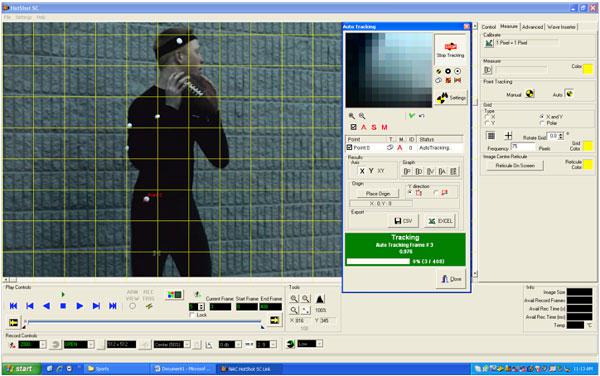Image resolution: width=600 pixels, height=376 pixels.
Task: Click the right yellow arrow marker button
Action: pos(274,321)
